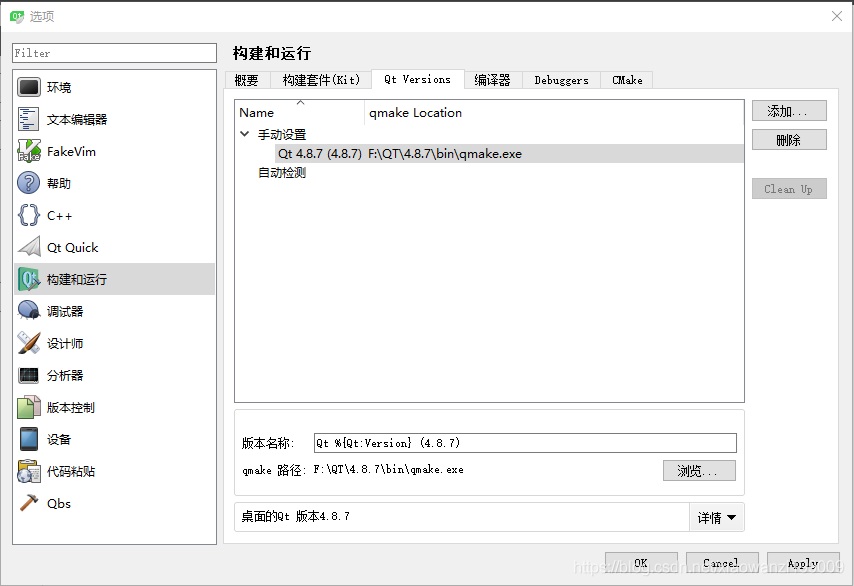Open the Debuggers tab

560,80
